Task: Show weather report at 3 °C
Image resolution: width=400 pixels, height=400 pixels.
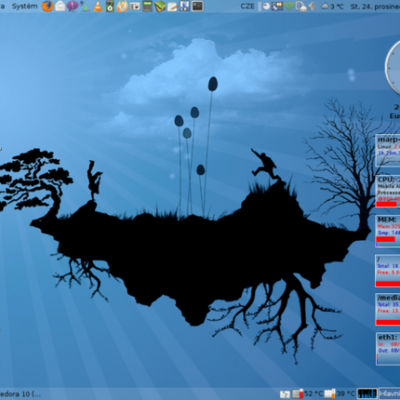Action: pos(332,6)
